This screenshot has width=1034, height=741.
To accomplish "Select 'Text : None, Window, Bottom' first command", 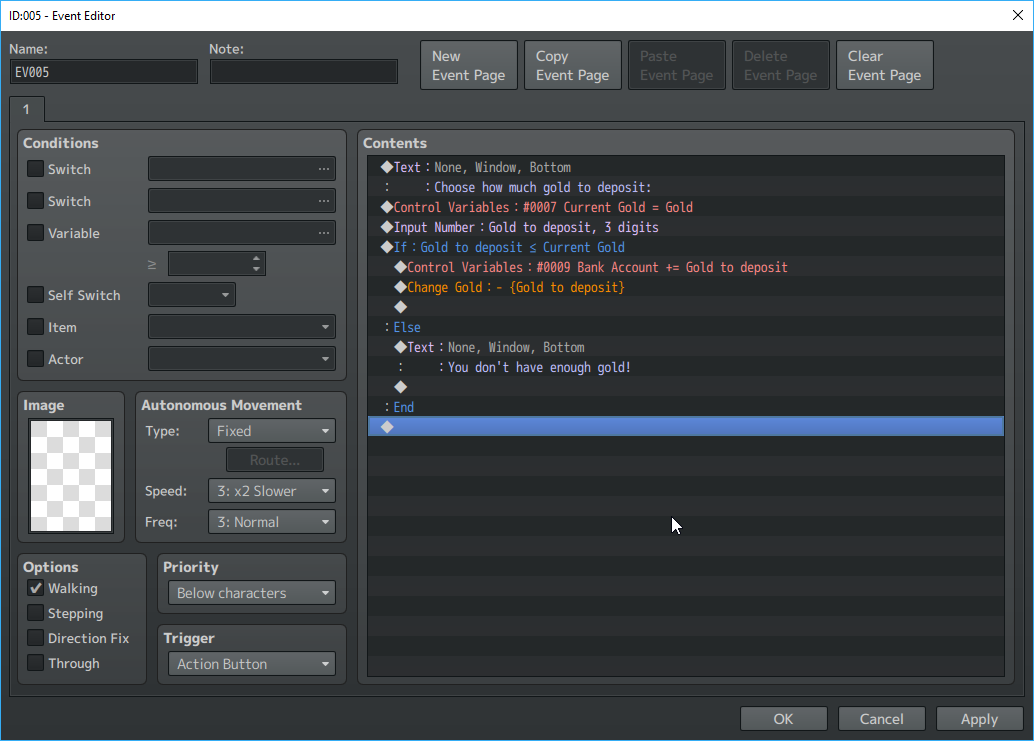I will (x=686, y=167).
